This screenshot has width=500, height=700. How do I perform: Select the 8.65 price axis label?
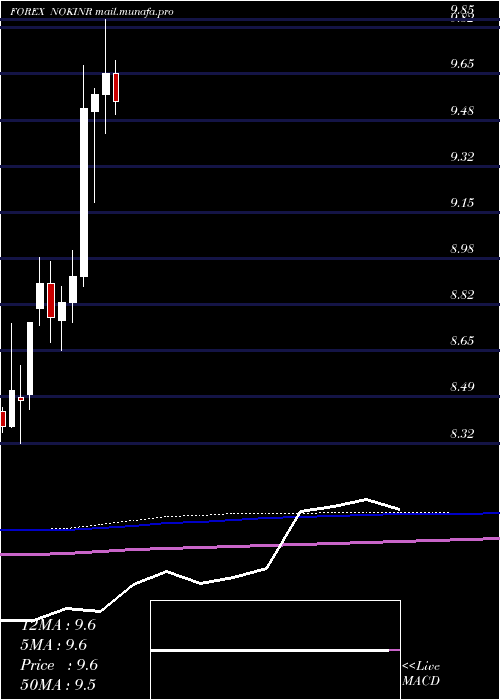(462, 341)
